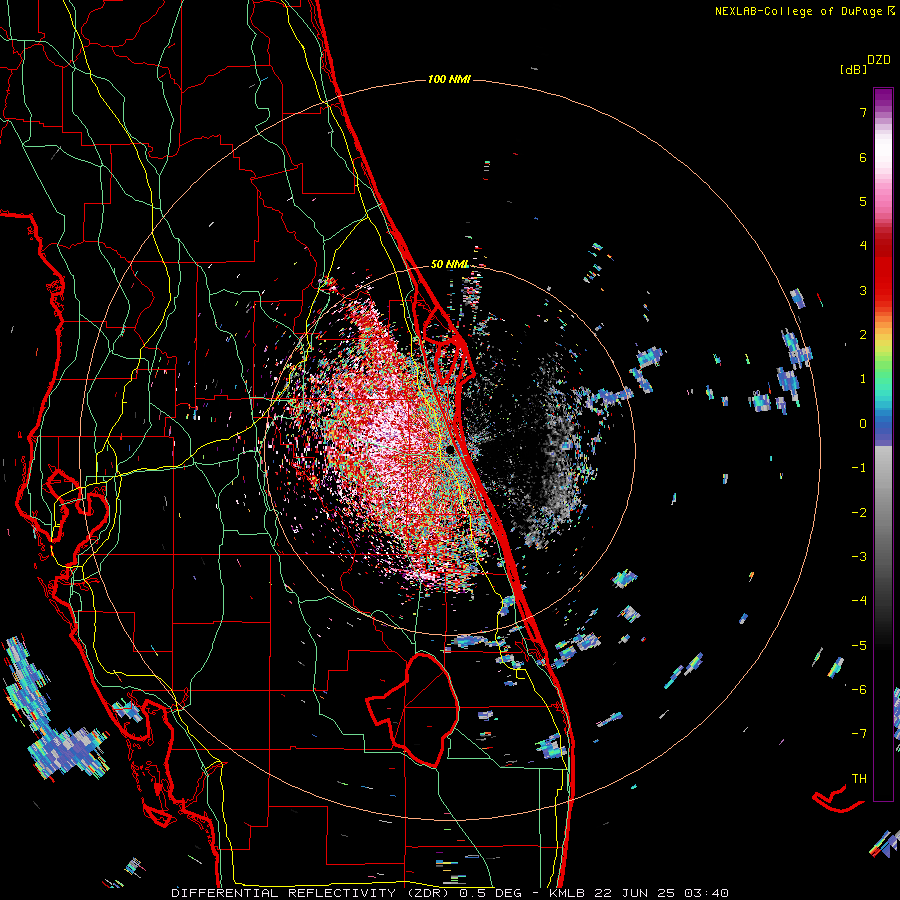Click the -7 value on the dB scale
Image resolution: width=900 pixels, height=900 pixels.
point(859,734)
